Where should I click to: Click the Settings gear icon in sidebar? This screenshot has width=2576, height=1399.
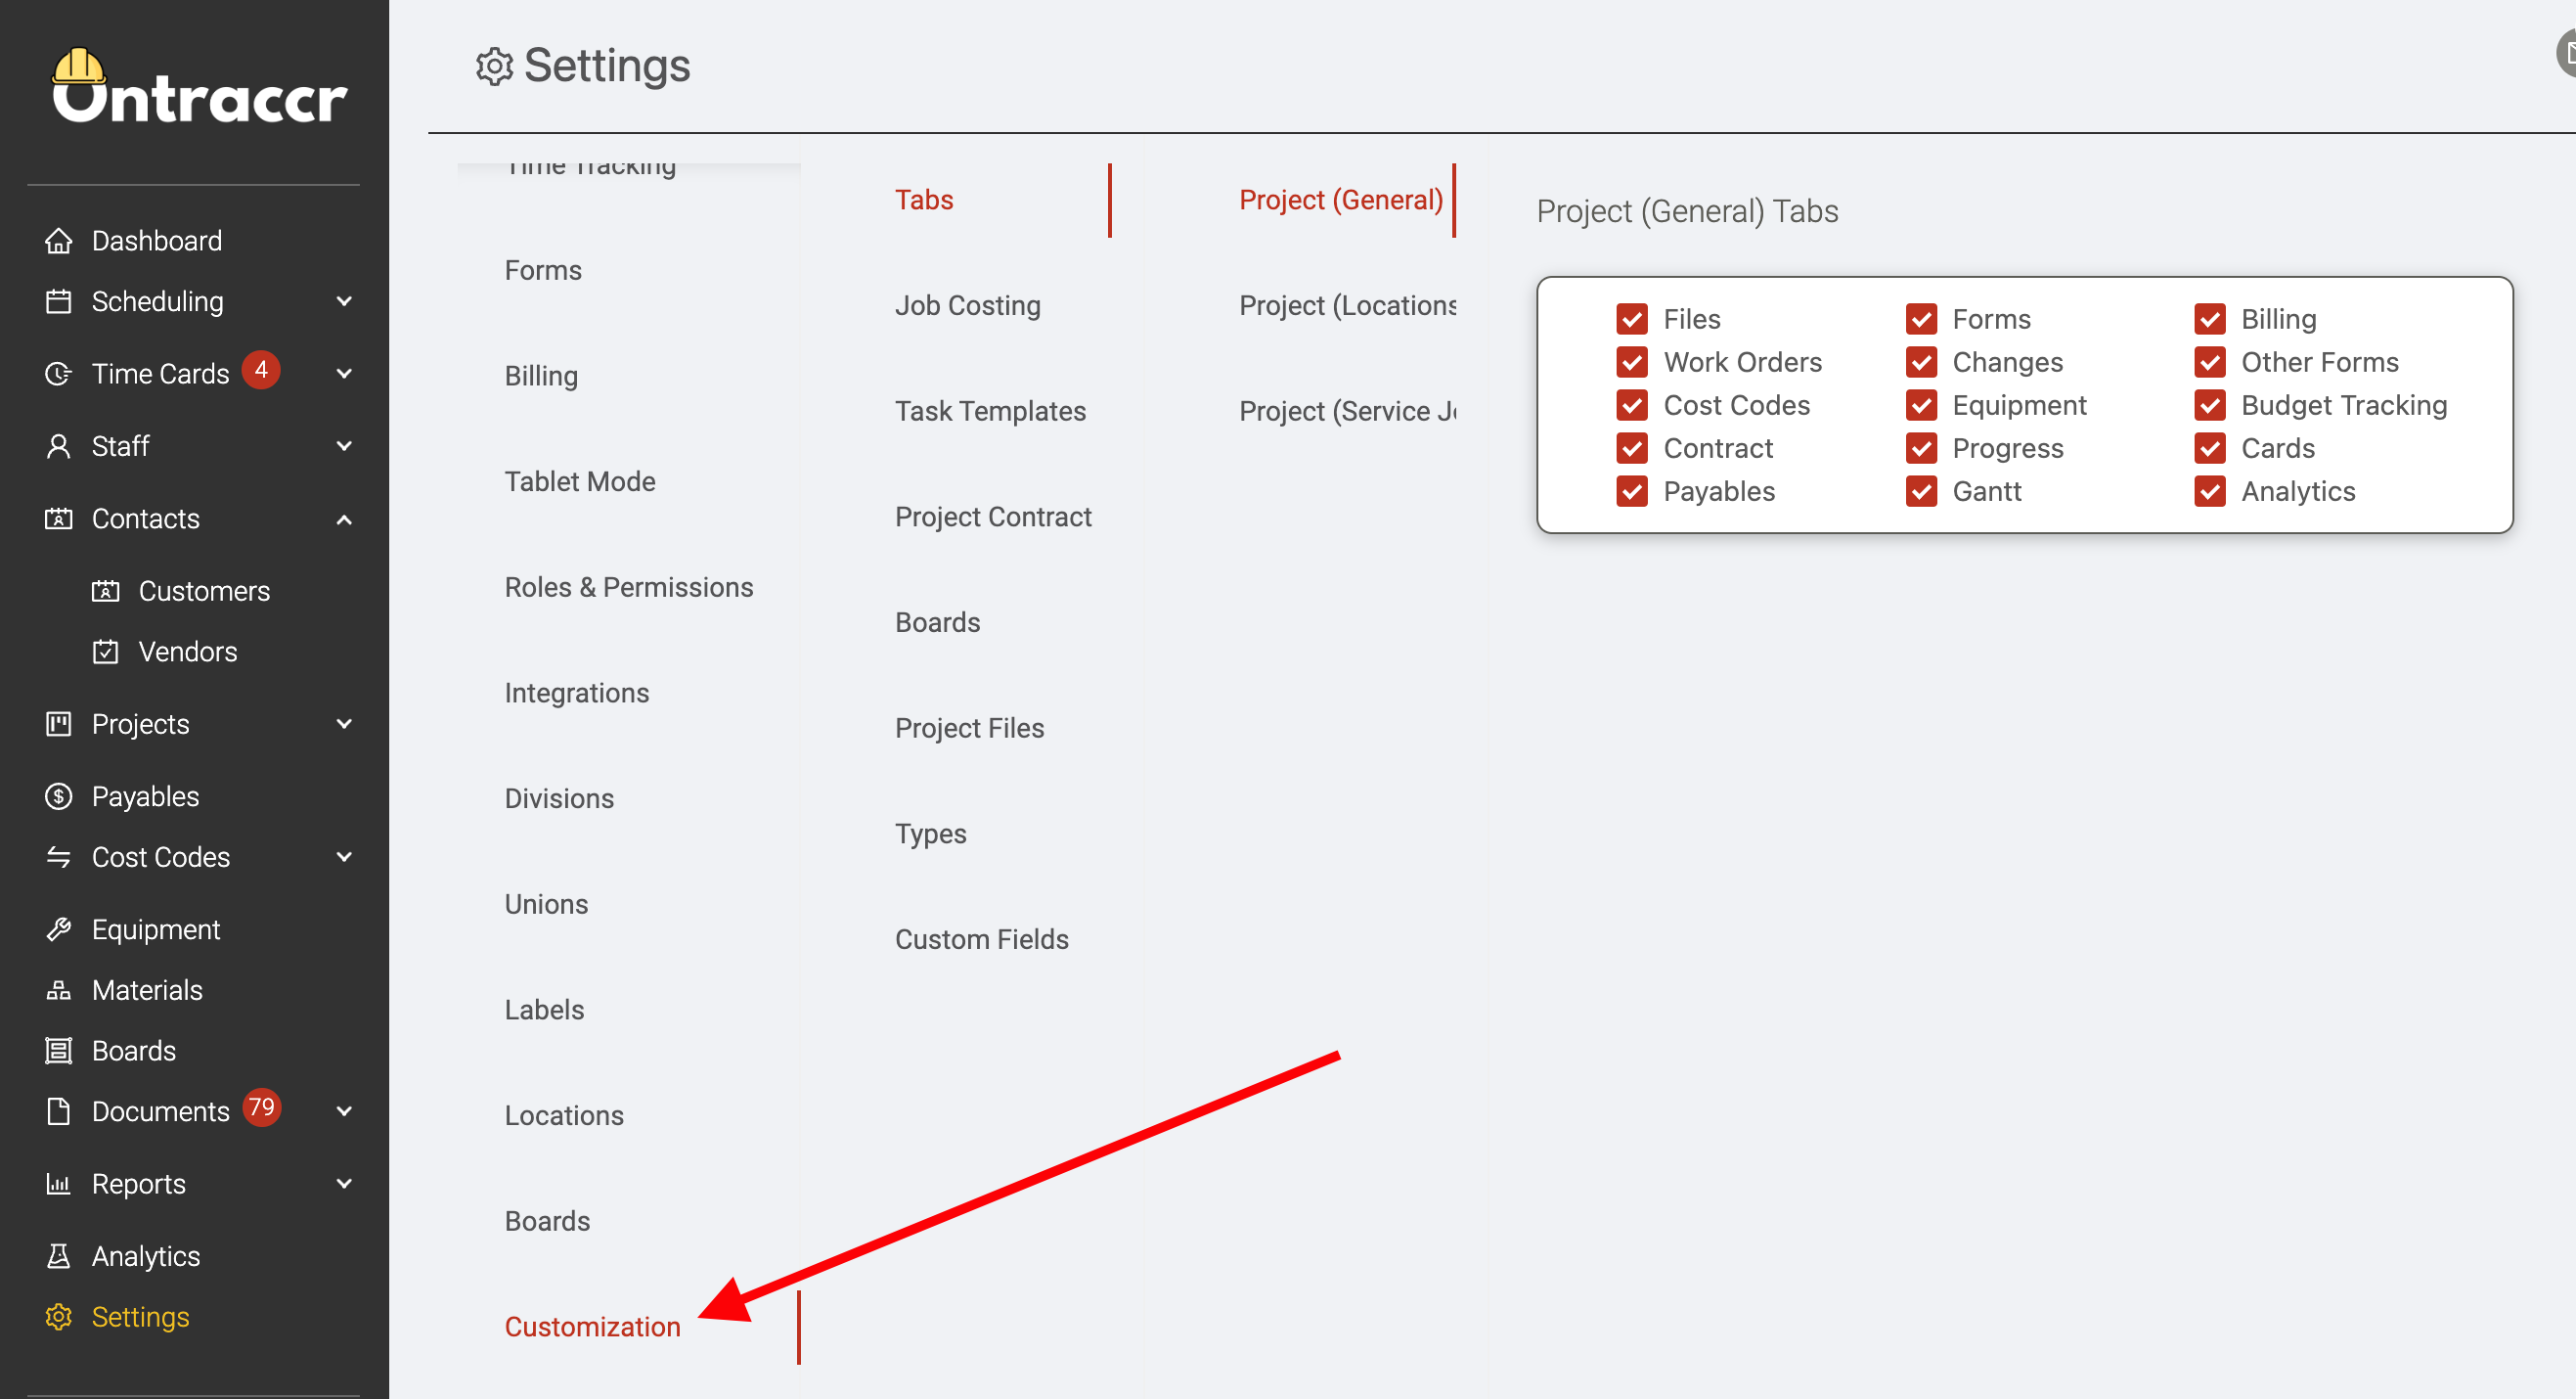(58, 1318)
